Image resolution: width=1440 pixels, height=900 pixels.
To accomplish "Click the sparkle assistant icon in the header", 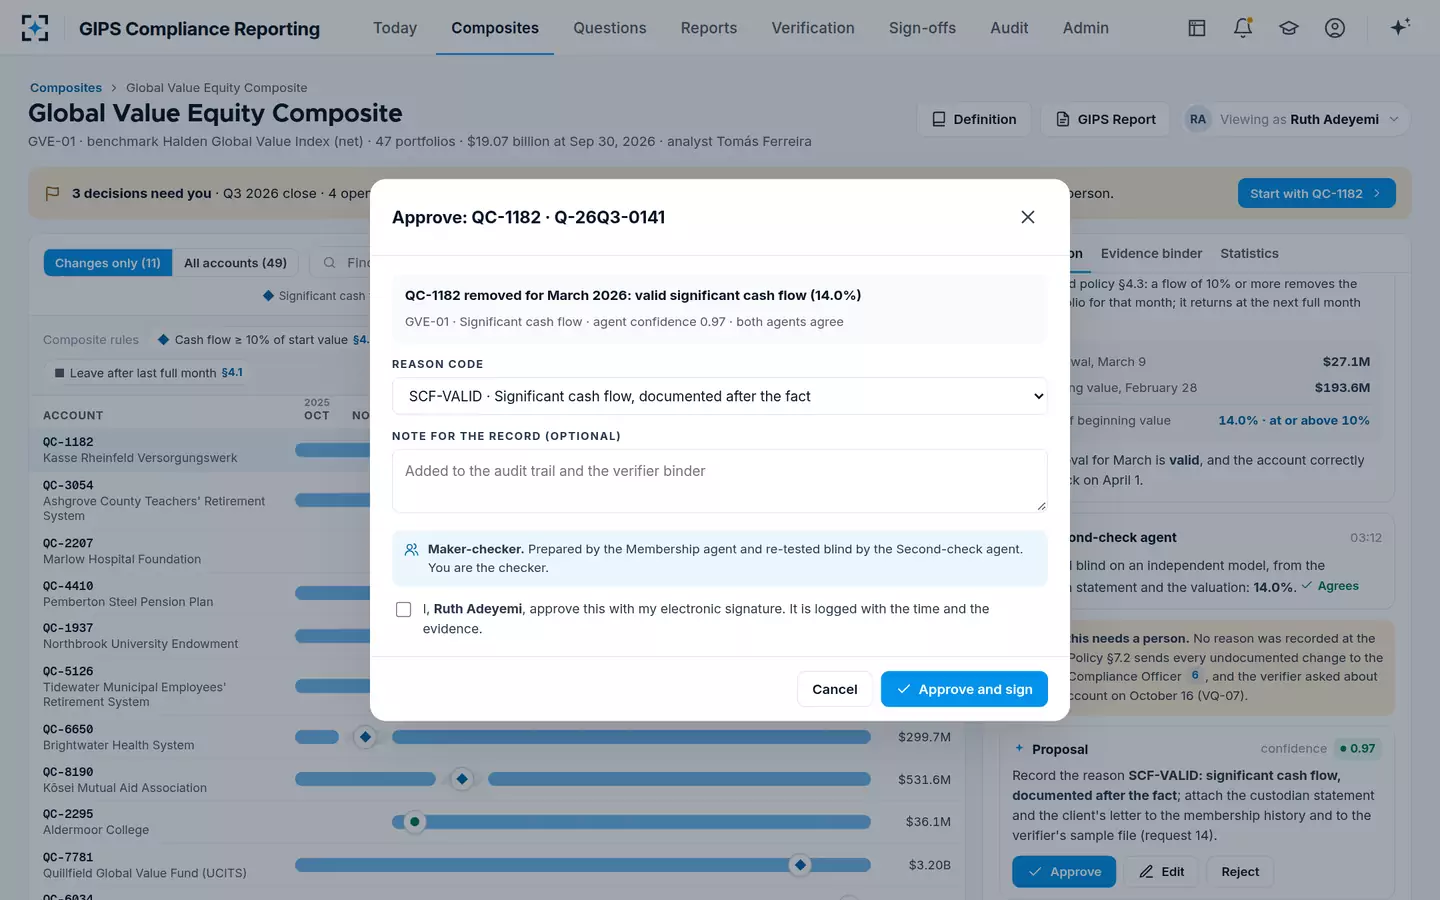I will 1400,27.
